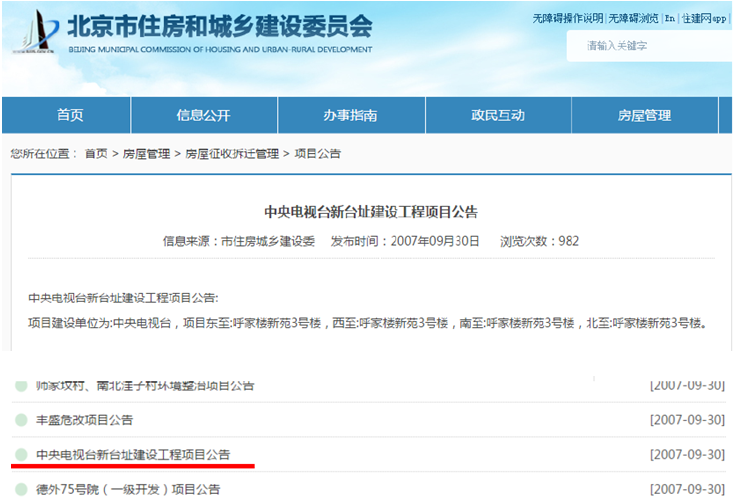Screen dimensions: 735x503
Task: Switch to English via En link
Action: [x=670, y=18]
